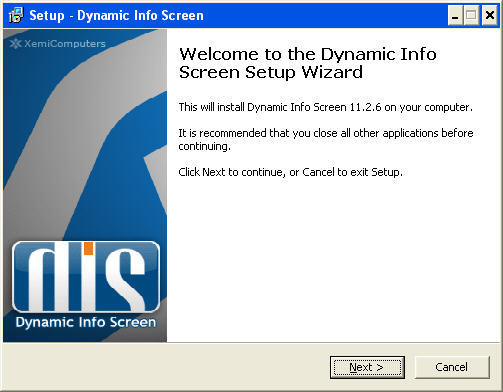Click the text 'This will install Dynamic Info Screen 11.2.6'
This screenshot has height=392, width=503.
click(x=280, y=107)
